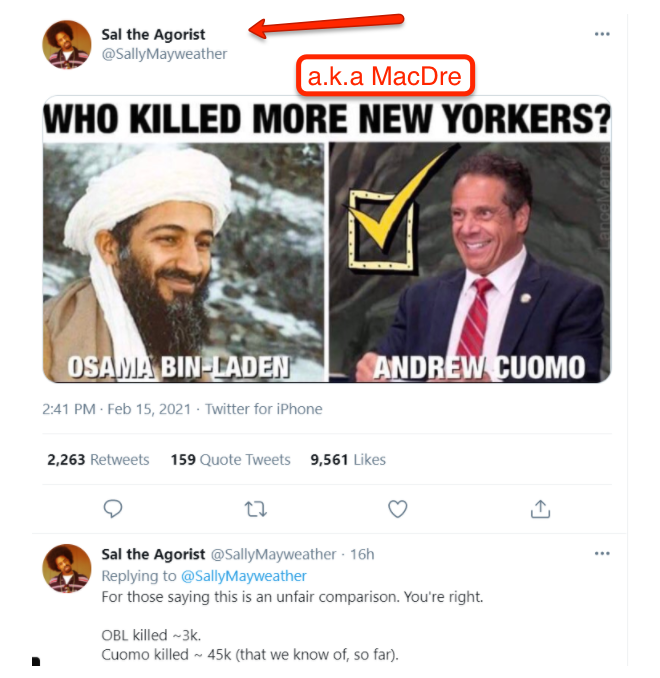660x678 pixels.
Task: Click the reply speech bubble icon
Action: [113, 509]
